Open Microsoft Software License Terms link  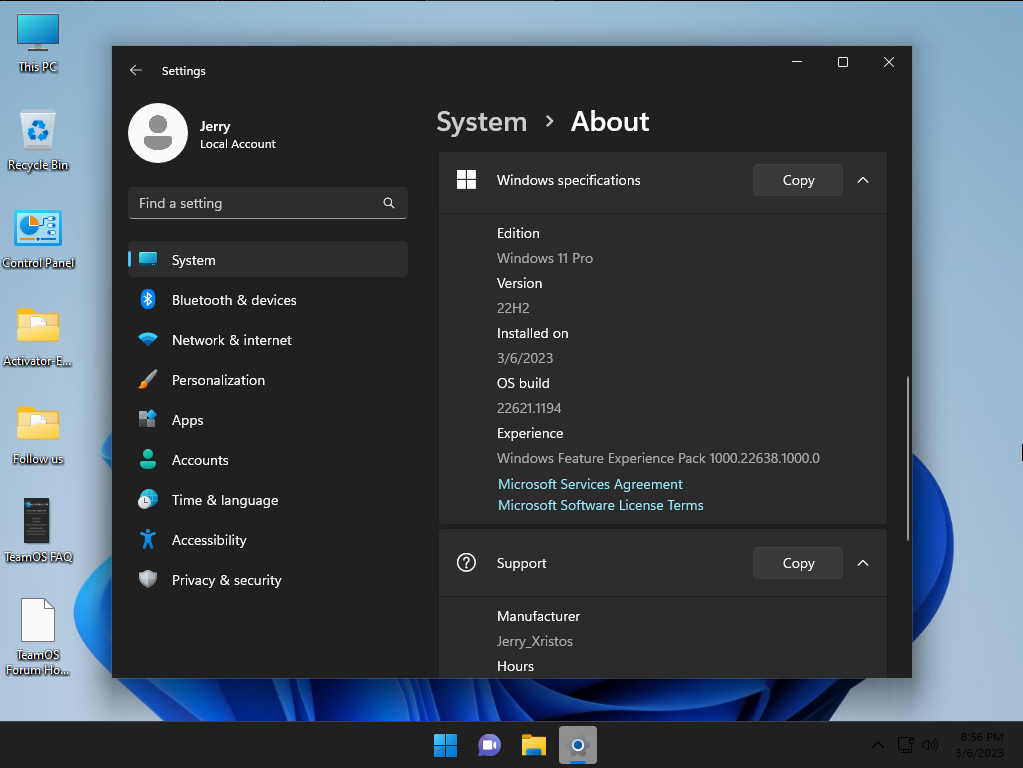600,505
